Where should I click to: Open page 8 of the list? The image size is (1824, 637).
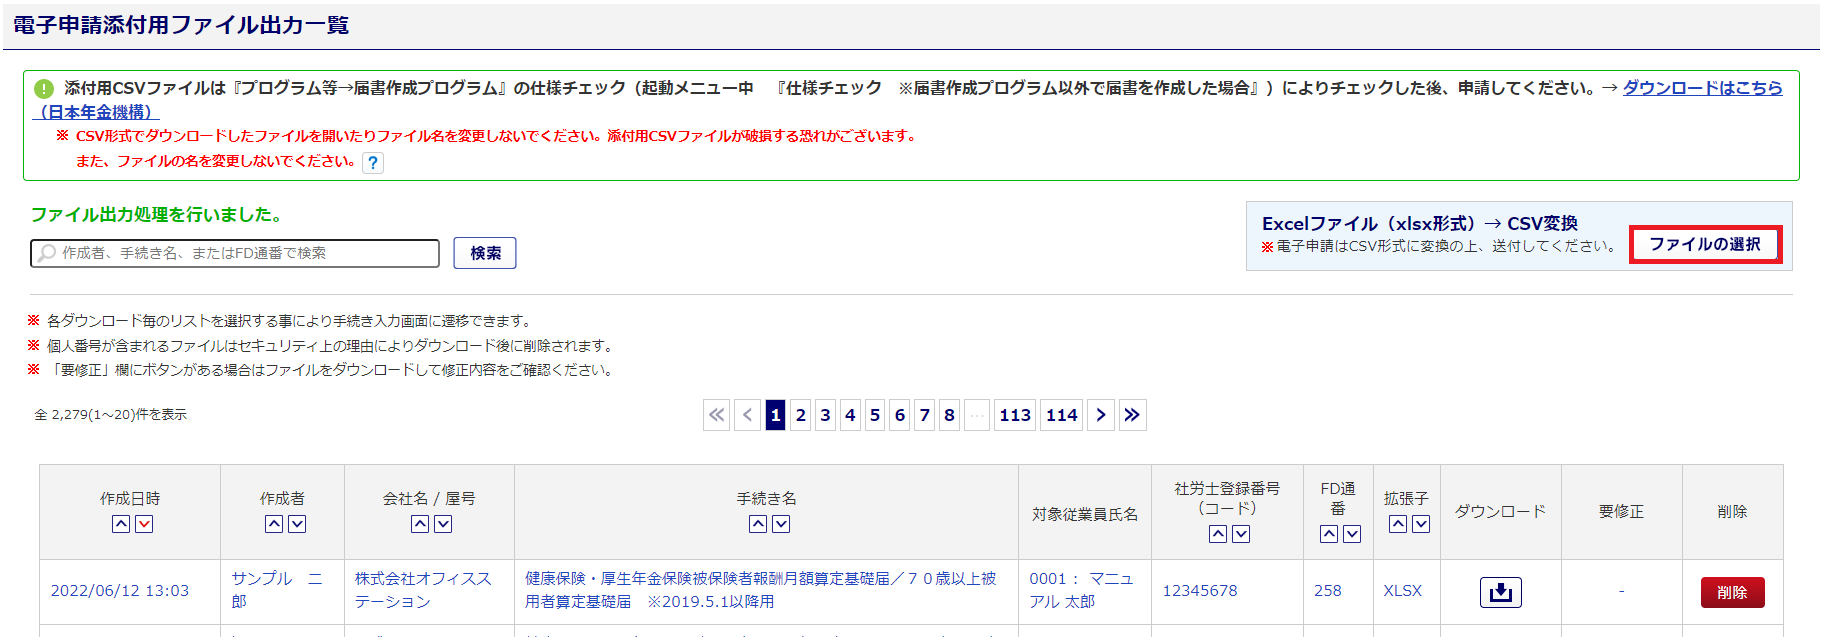coord(950,415)
